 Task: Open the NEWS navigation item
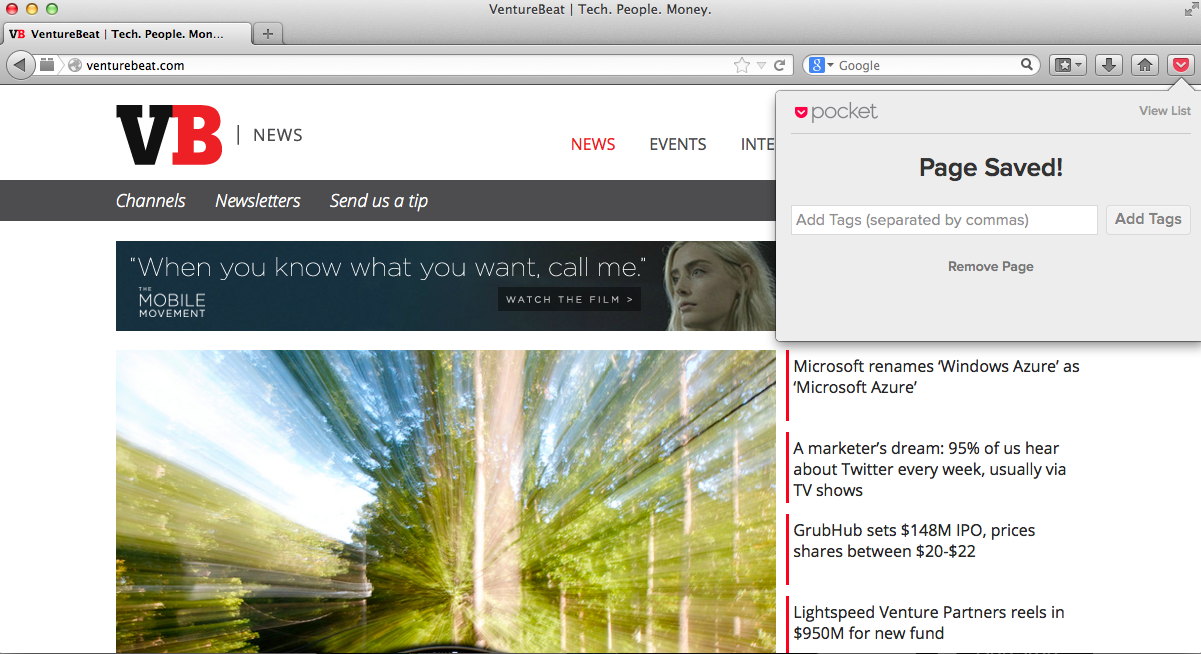point(593,144)
